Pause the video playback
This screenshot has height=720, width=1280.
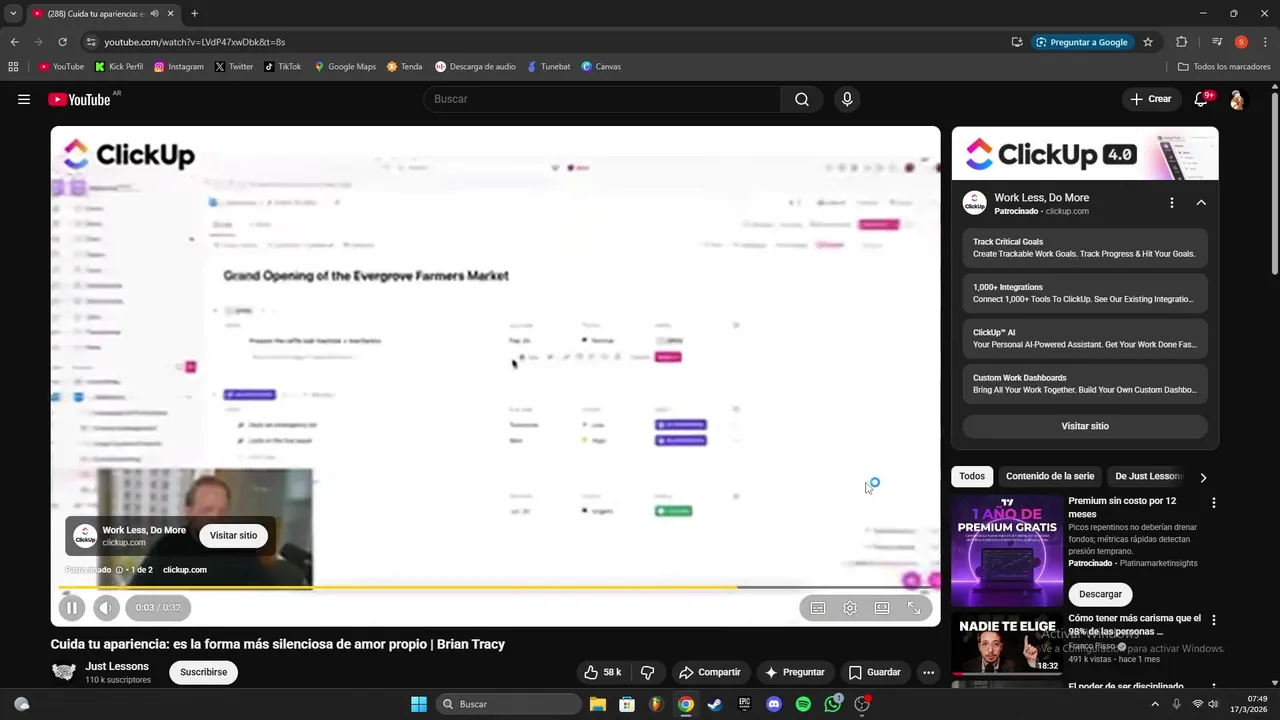coord(72,607)
